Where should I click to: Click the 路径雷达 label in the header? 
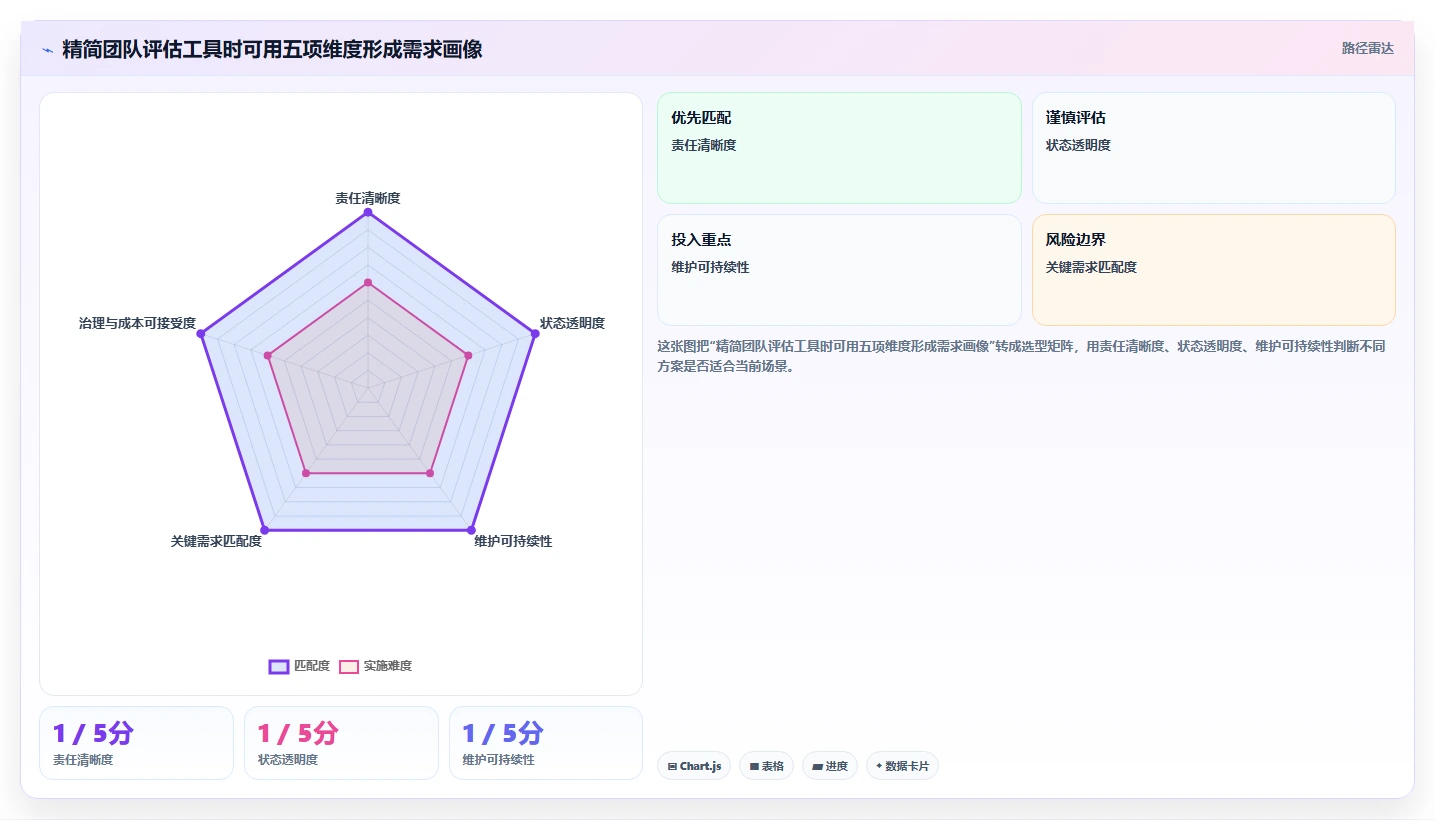1367,48
